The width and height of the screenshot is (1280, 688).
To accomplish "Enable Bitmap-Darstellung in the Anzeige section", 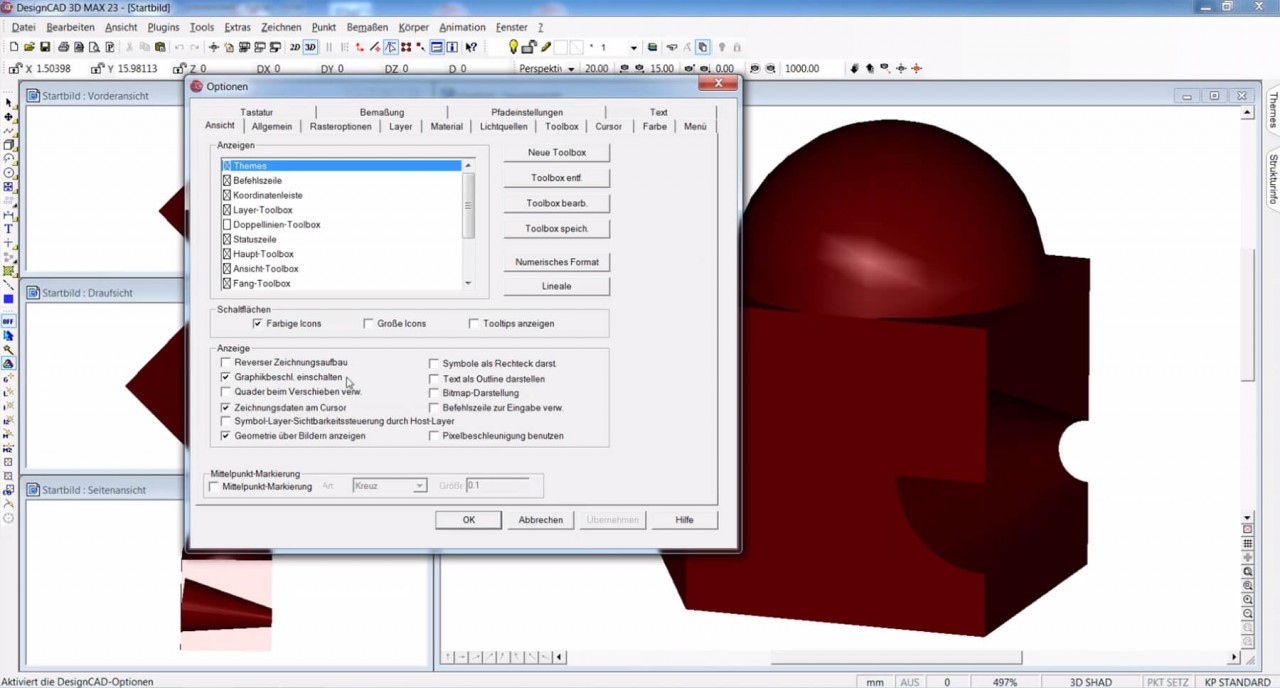I will point(433,393).
